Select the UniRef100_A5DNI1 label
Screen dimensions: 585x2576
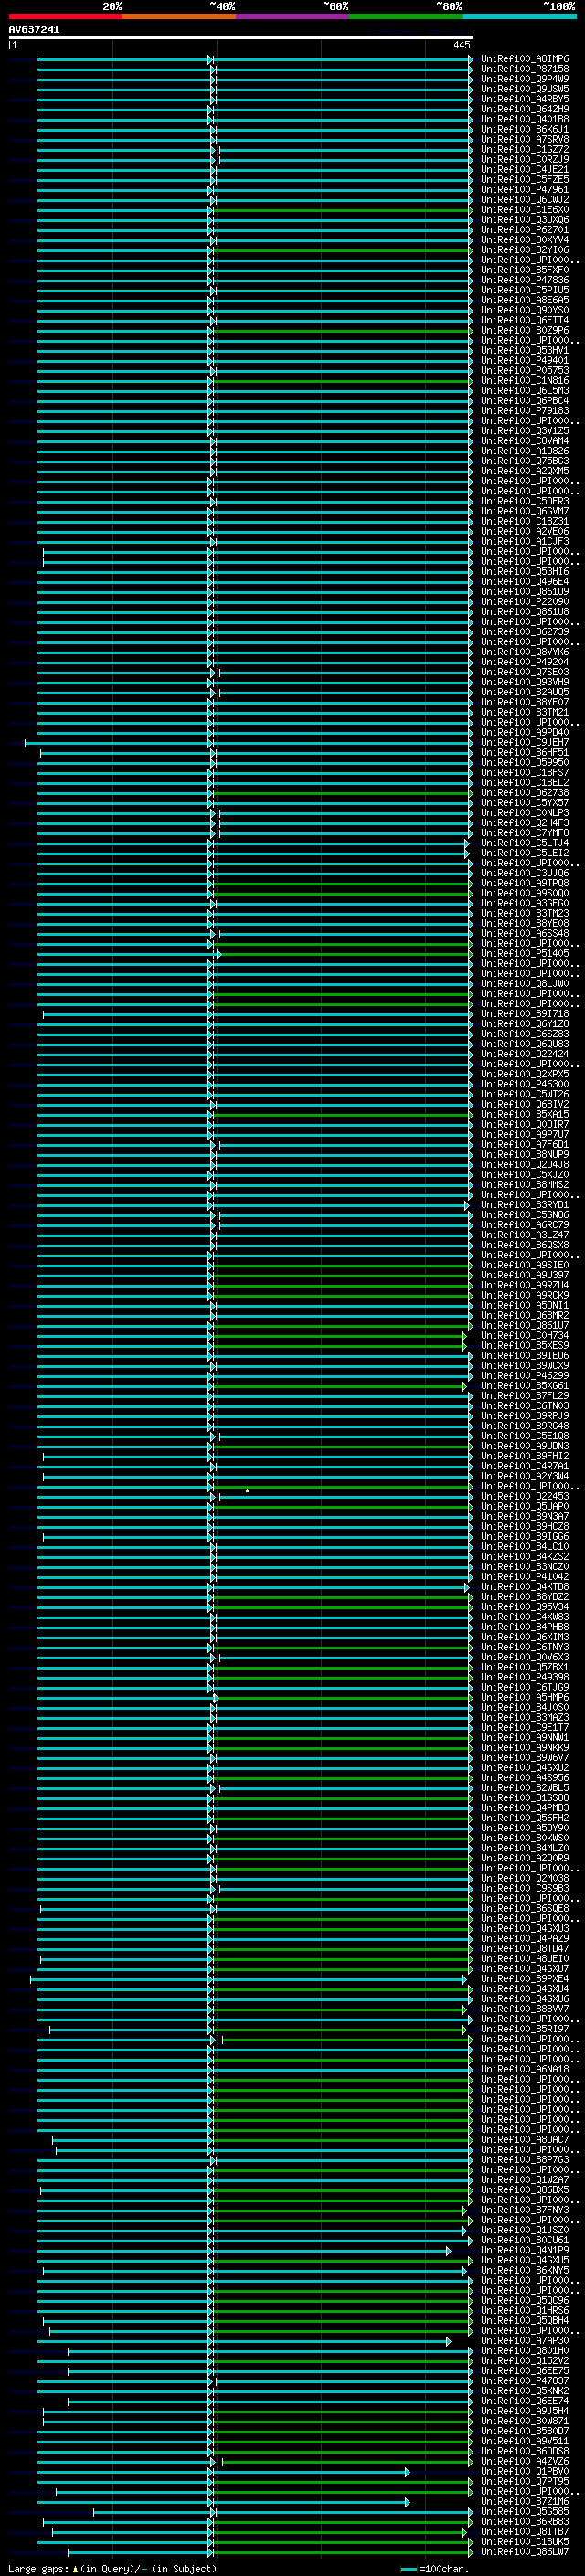(524, 1305)
